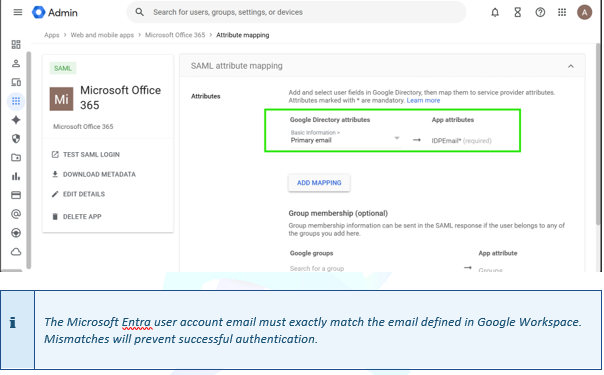Click the App attribute column label
This screenshot has height=375, width=604.
click(x=498, y=253)
